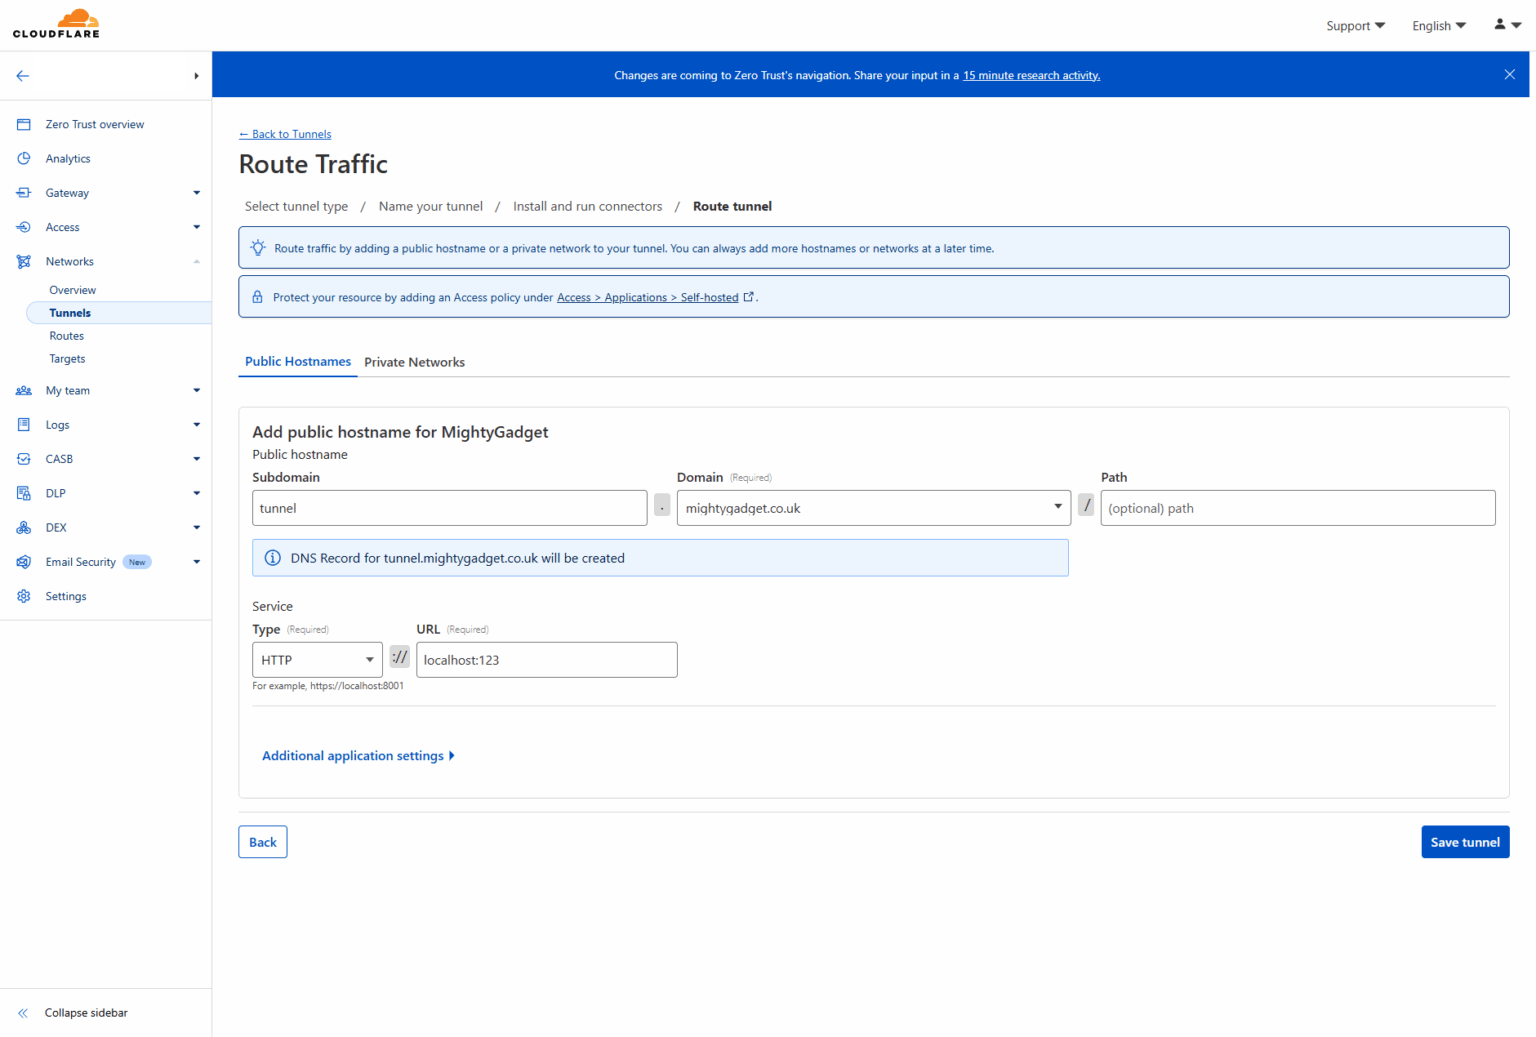The height and width of the screenshot is (1037, 1536).
Task: Open the 15 minute research activity link
Action: click(x=1031, y=75)
